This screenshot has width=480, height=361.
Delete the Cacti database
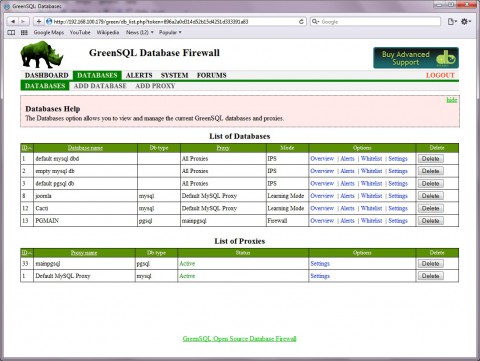[431, 208]
